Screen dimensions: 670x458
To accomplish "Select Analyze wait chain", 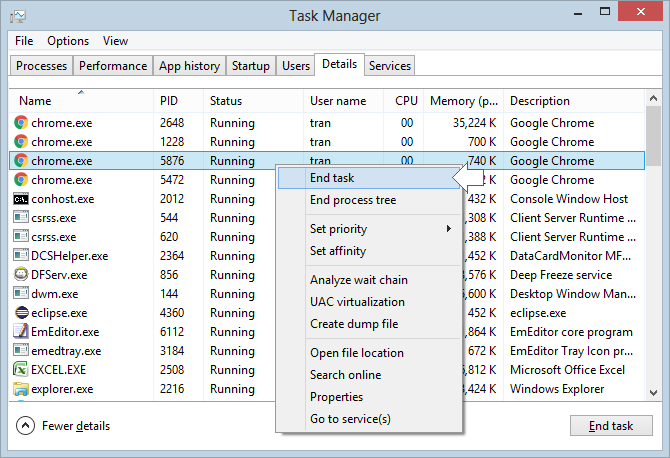I will (x=370, y=280).
